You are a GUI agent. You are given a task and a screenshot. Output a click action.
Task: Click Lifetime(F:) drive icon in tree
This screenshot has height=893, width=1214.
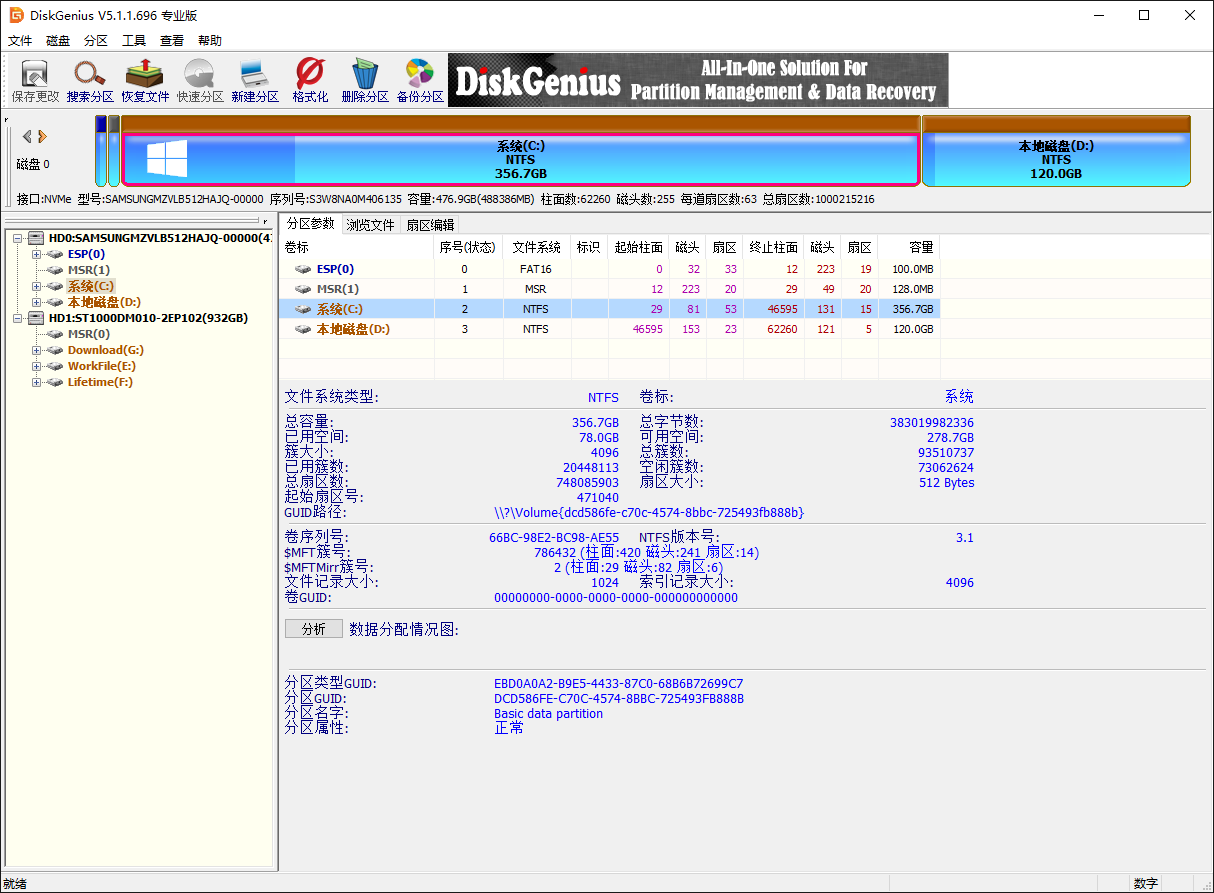coord(56,382)
